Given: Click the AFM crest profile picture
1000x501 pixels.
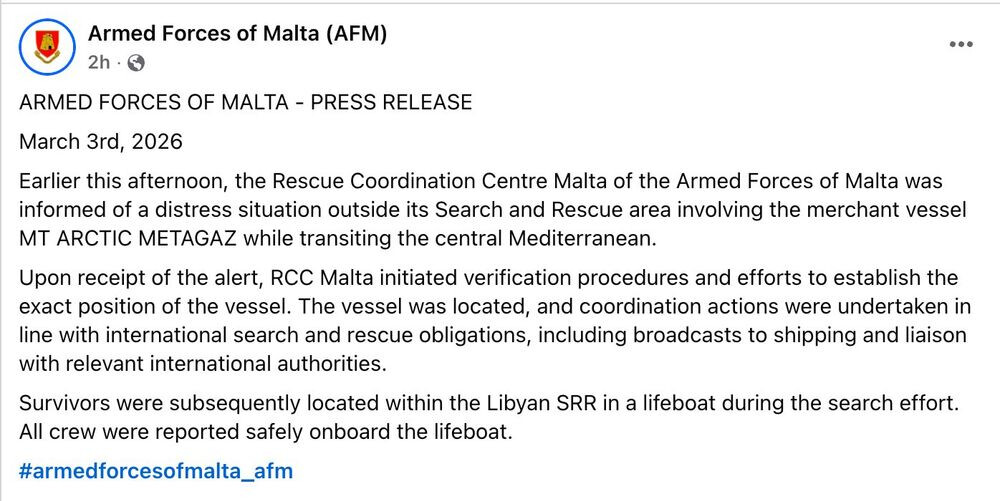Looking at the screenshot, I should pyautogui.click(x=44, y=47).
